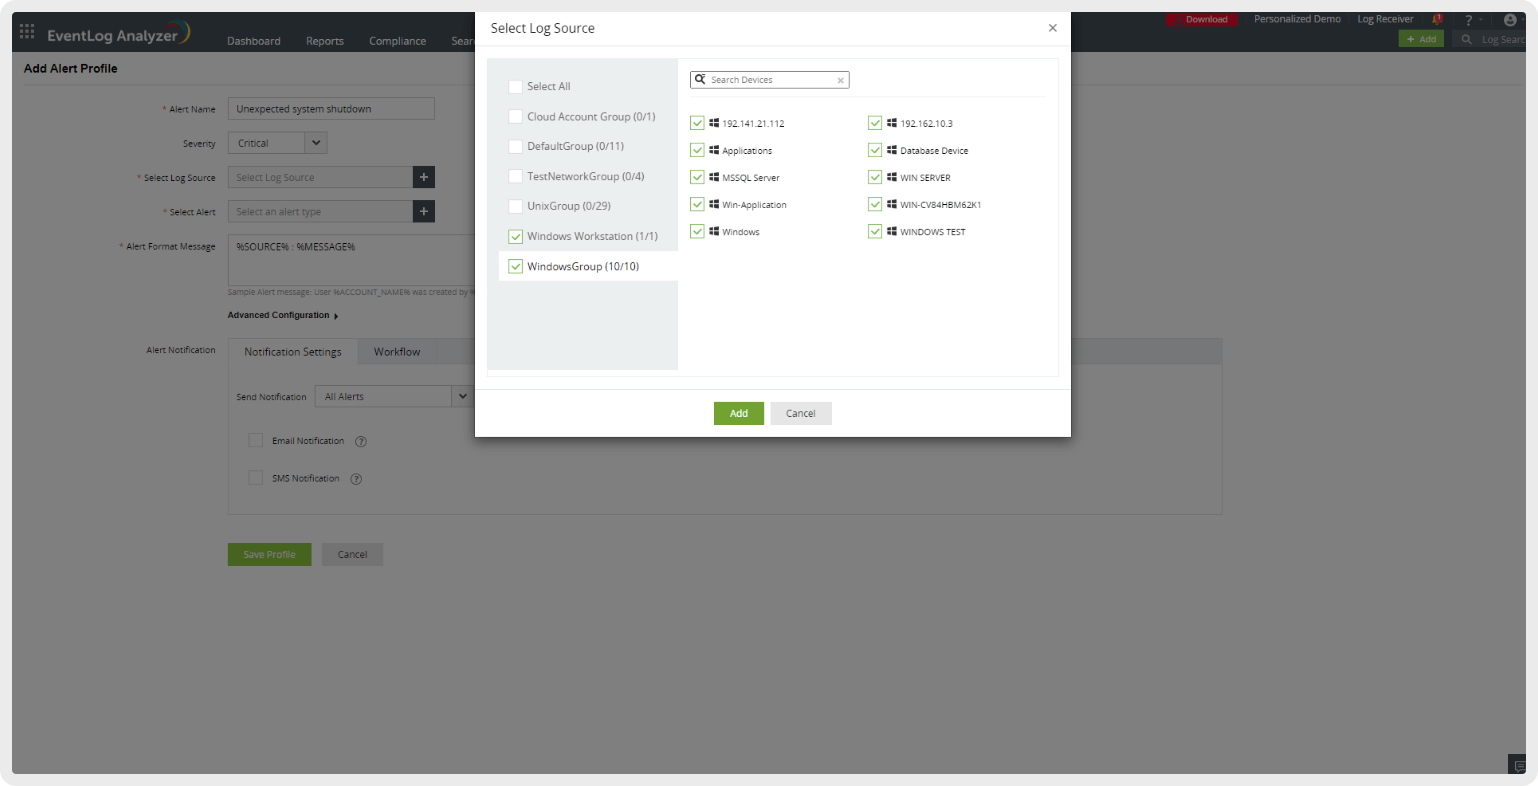Click the Windows icon beside Win-Application
The height and width of the screenshot is (786, 1538).
click(x=714, y=204)
